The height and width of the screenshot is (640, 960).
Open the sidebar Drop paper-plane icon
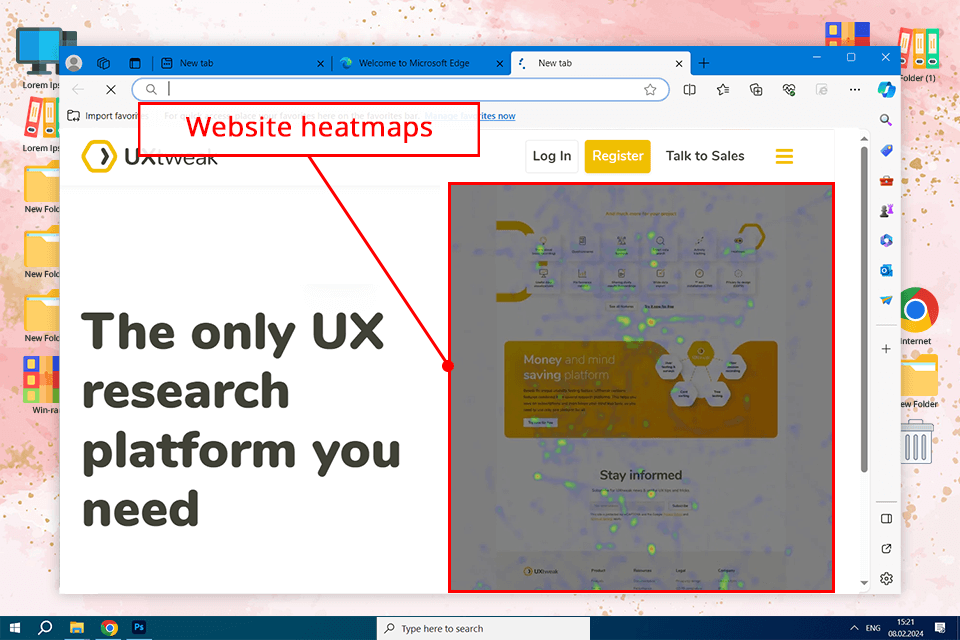pyautogui.click(x=886, y=300)
